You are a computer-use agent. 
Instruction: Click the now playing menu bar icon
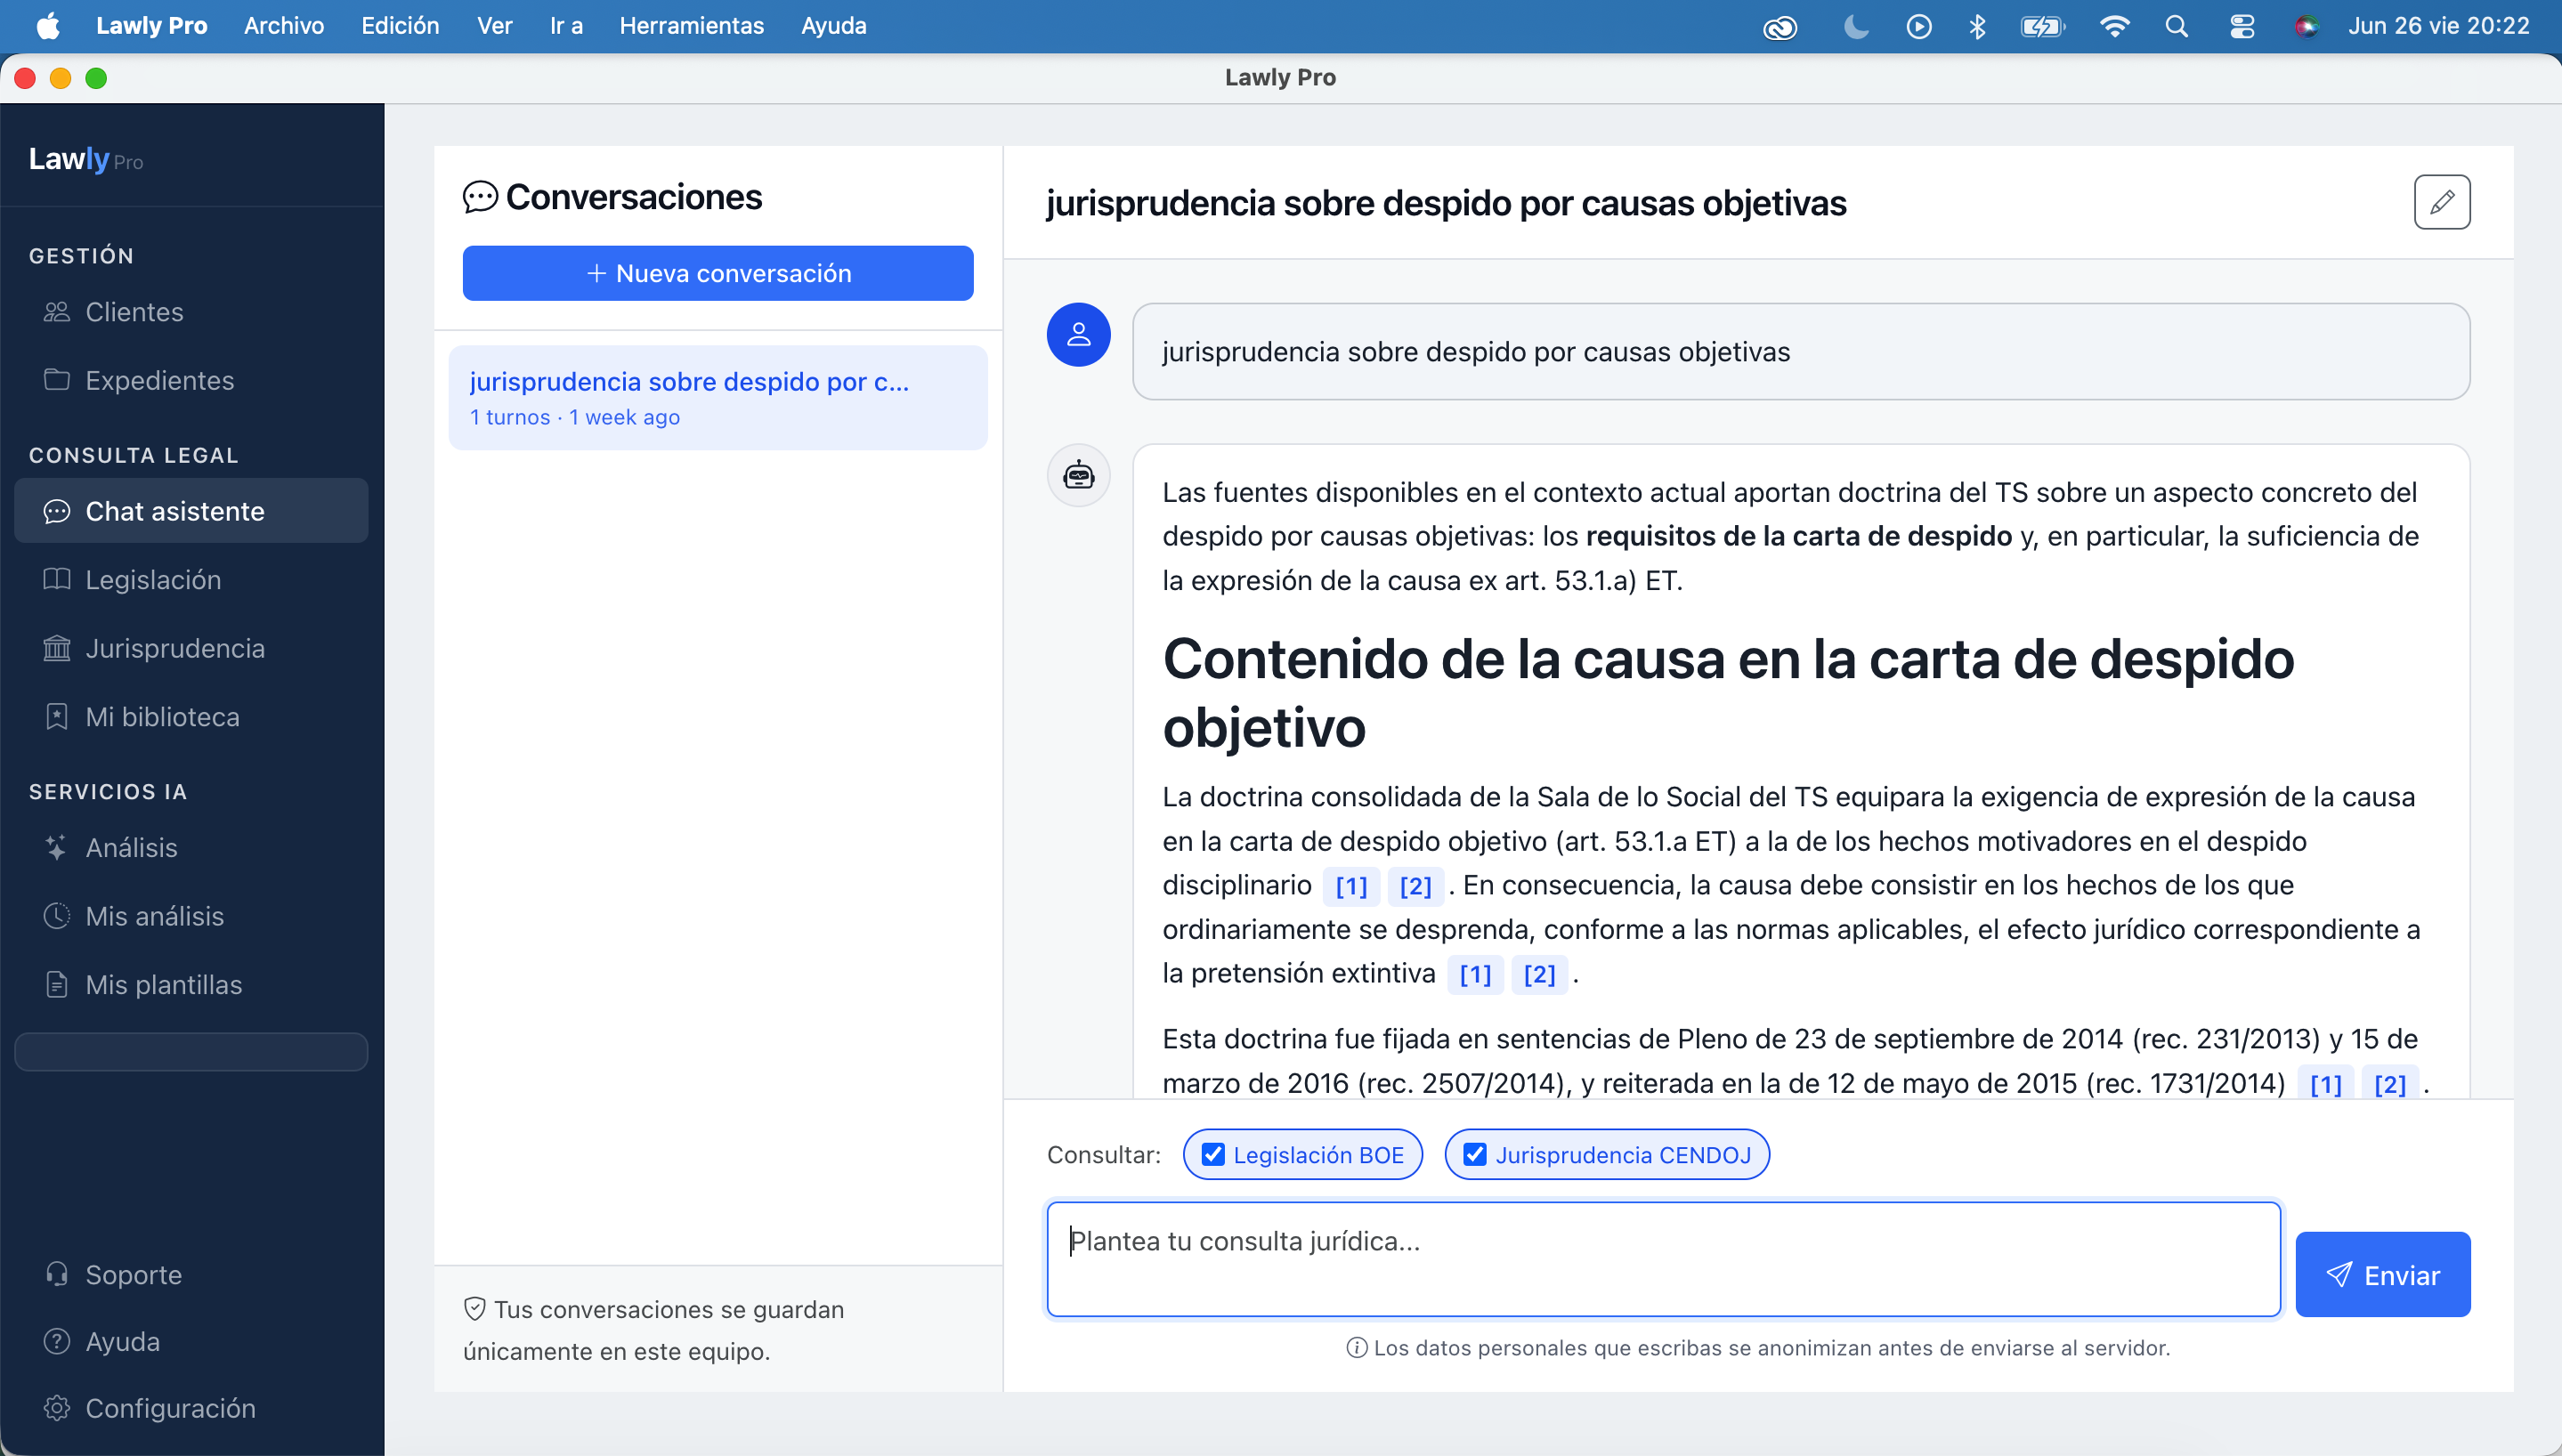(1918, 26)
